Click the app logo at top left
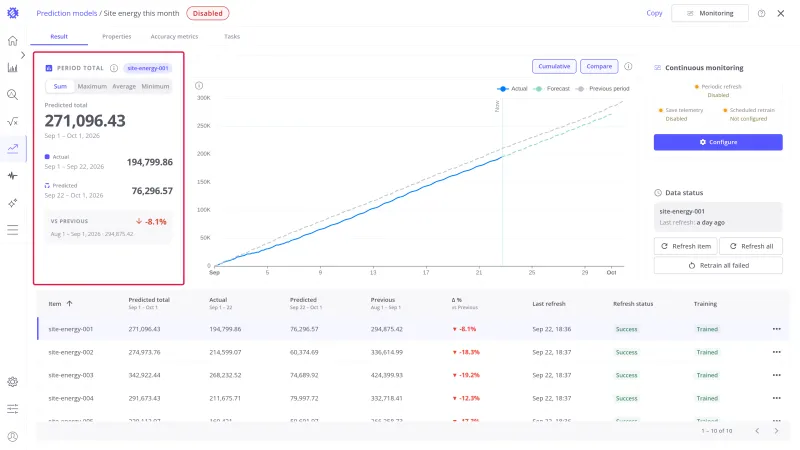 (x=13, y=13)
